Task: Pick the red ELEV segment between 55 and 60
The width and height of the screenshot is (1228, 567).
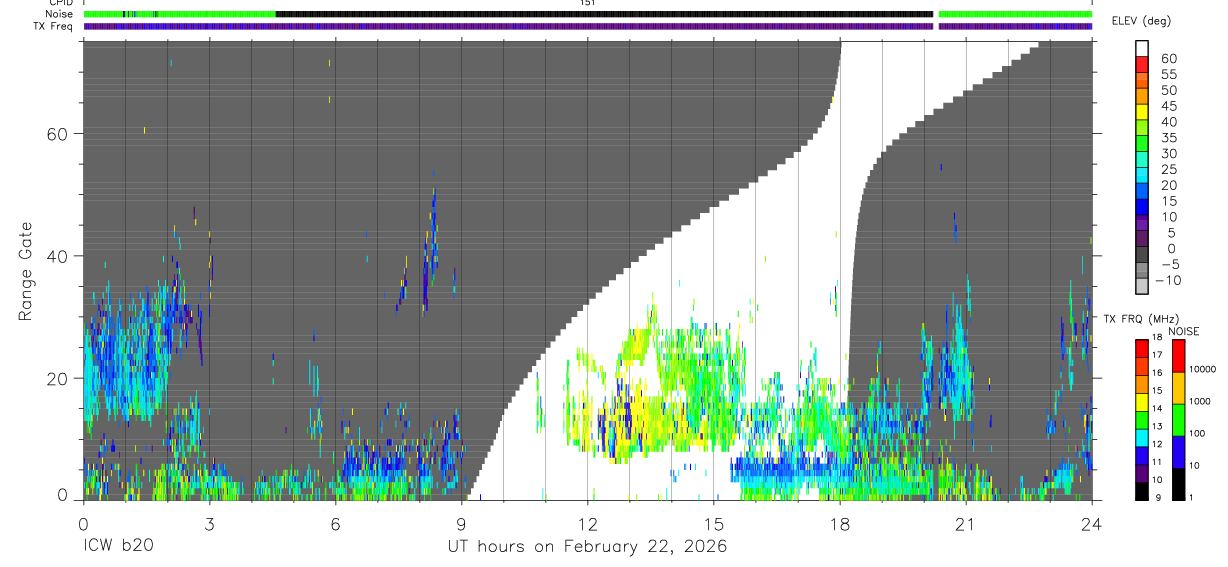Action: 1142,66
